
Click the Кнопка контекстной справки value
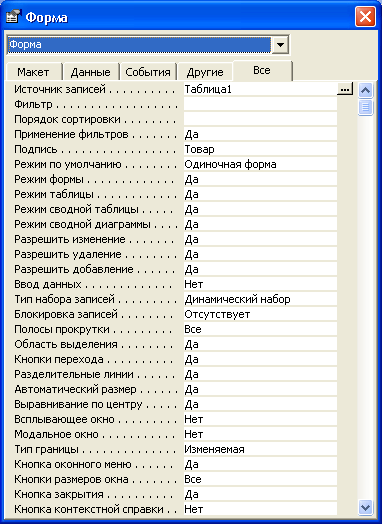point(260,509)
